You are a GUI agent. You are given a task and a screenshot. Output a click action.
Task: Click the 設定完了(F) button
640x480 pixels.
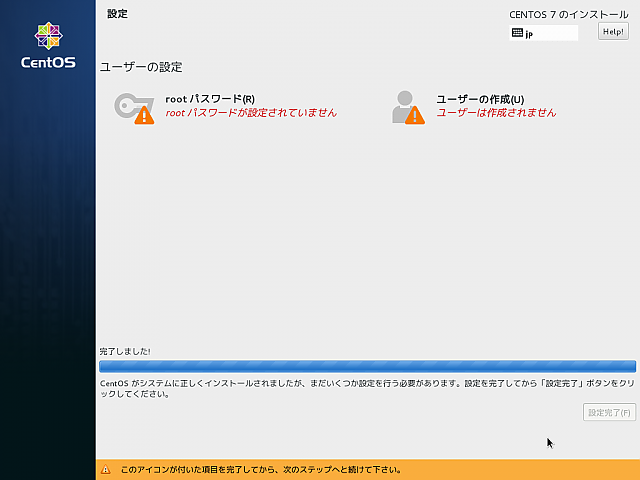609,412
